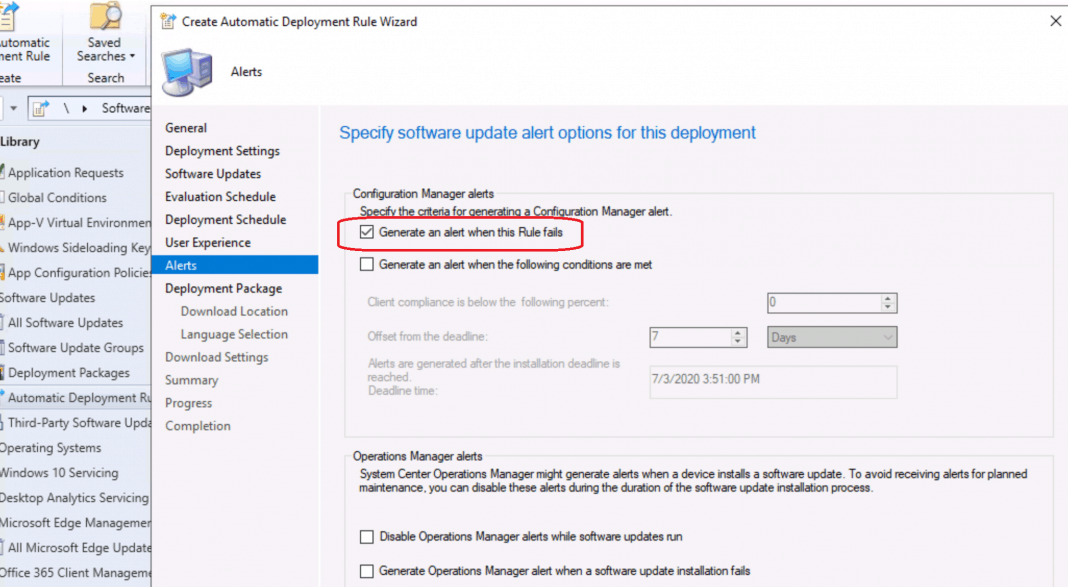Click the Deadline time field

tap(772, 383)
